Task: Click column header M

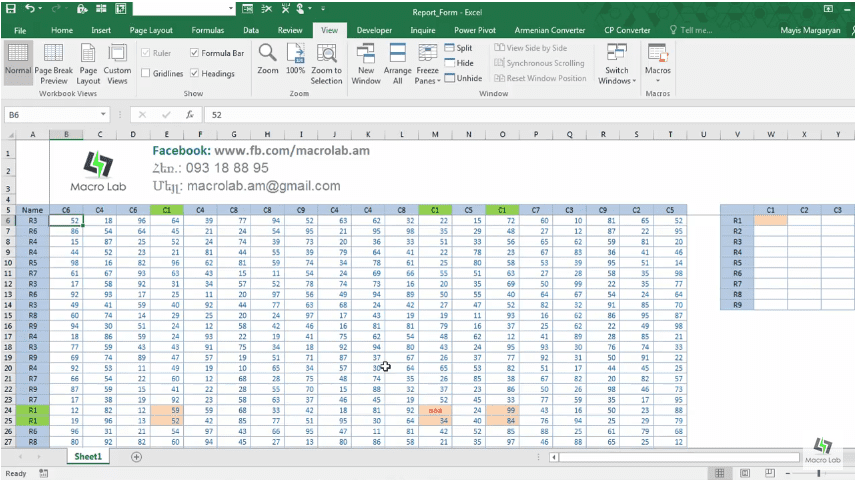Action: pyautogui.click(x=435, y=134)
